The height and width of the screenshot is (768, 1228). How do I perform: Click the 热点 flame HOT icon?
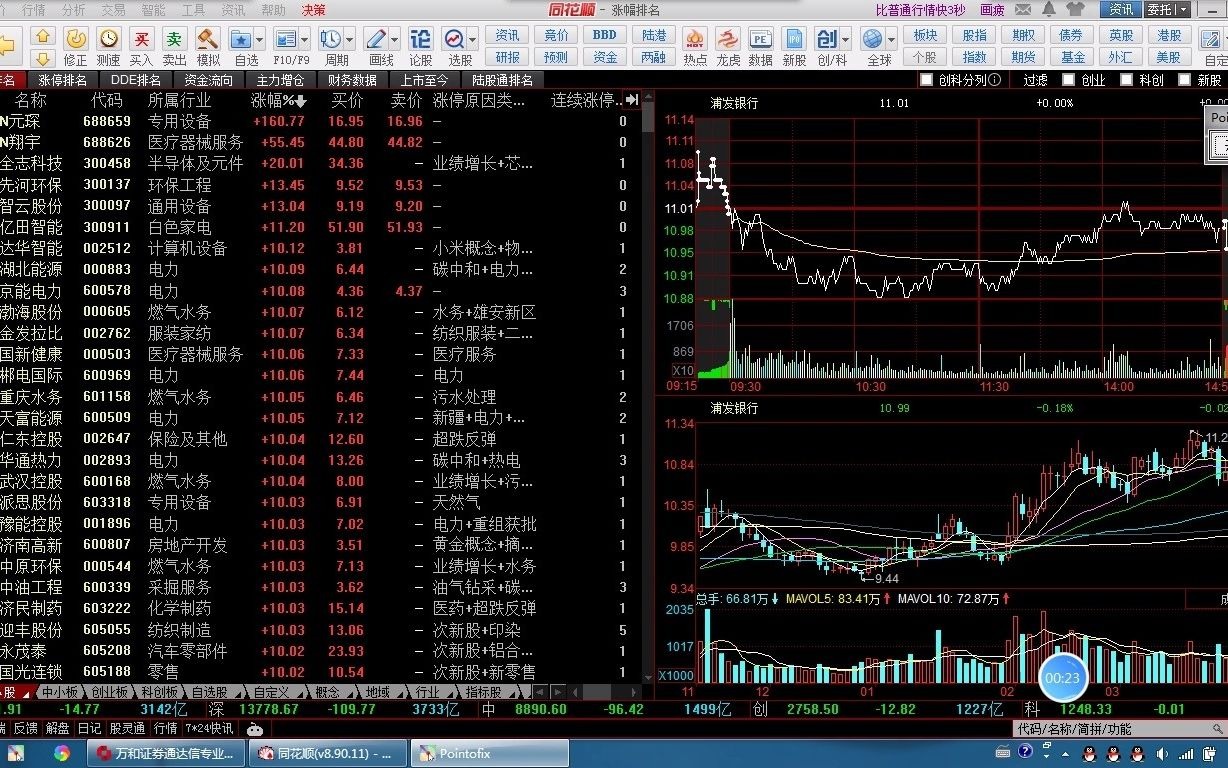[695, 40]
